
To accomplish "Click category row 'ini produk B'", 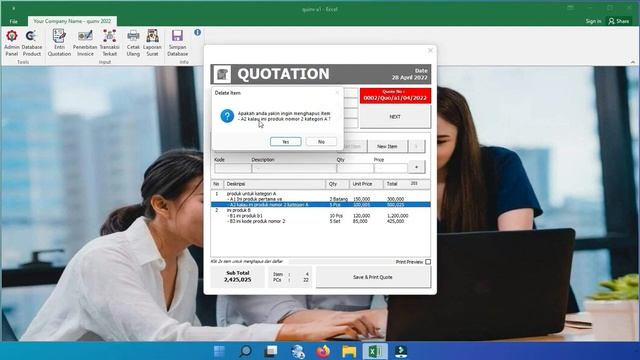I will 320,210.
